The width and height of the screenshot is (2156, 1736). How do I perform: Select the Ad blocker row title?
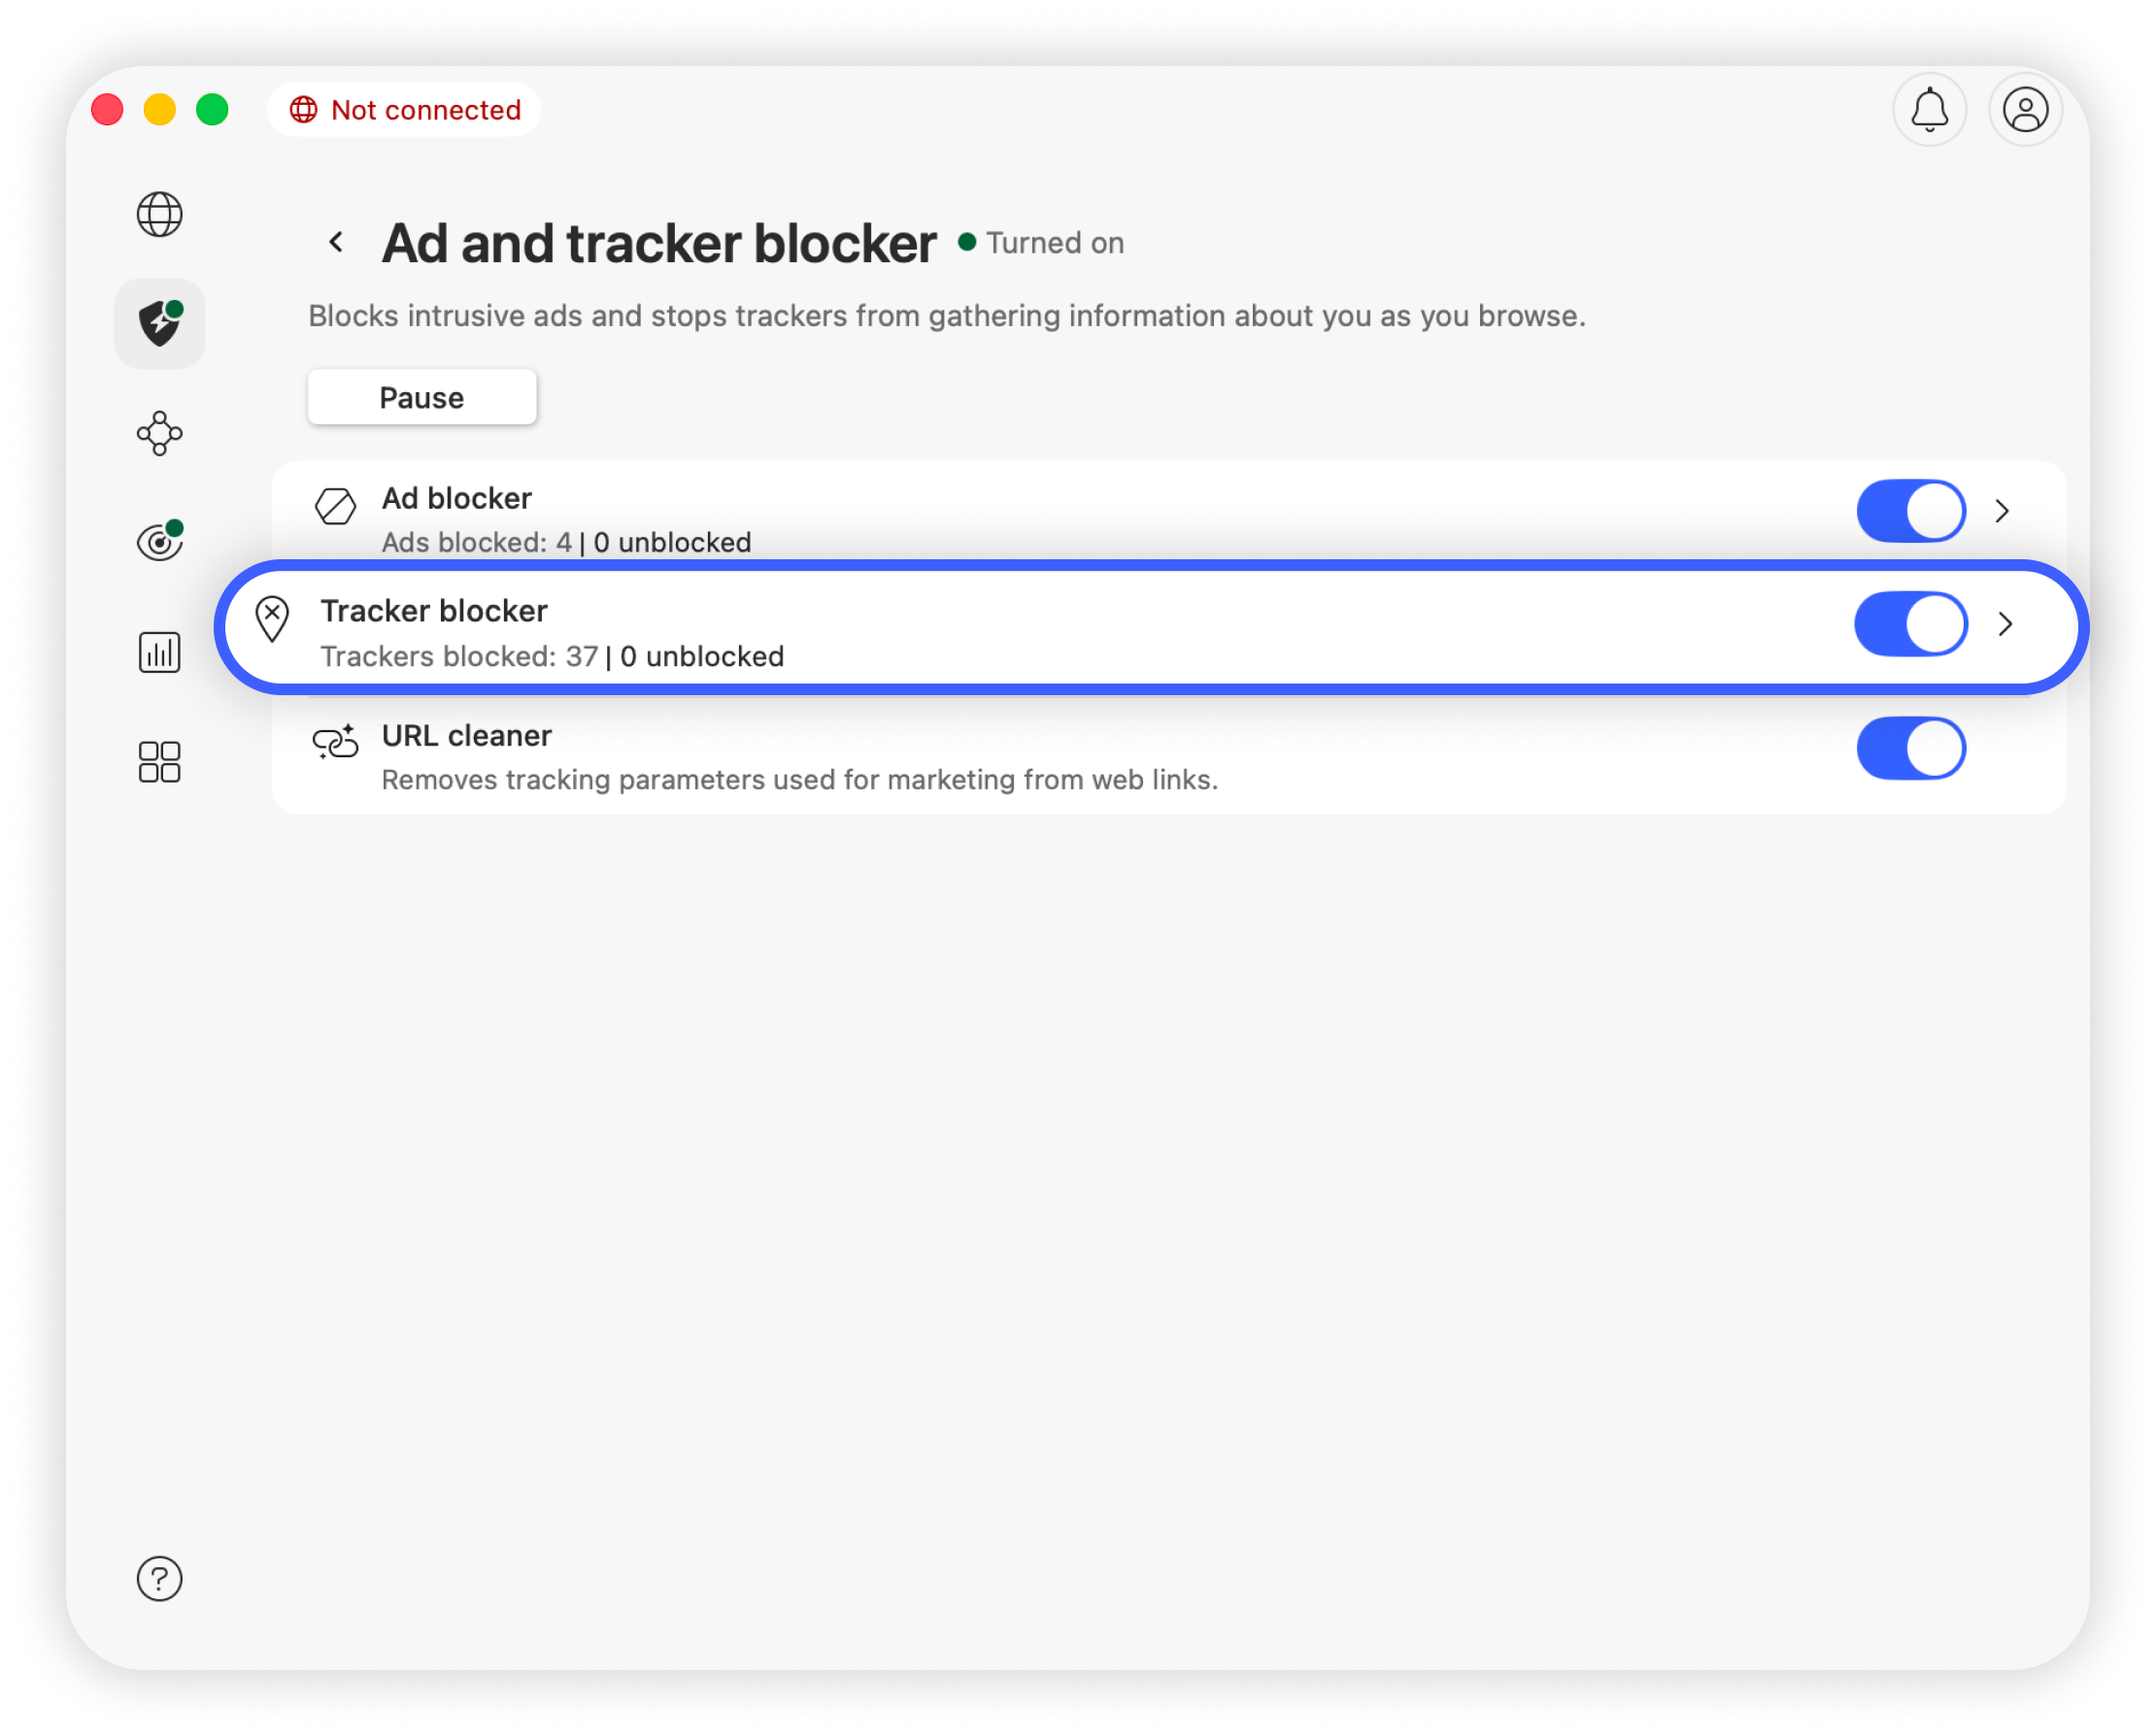click(x=457, y=498)
